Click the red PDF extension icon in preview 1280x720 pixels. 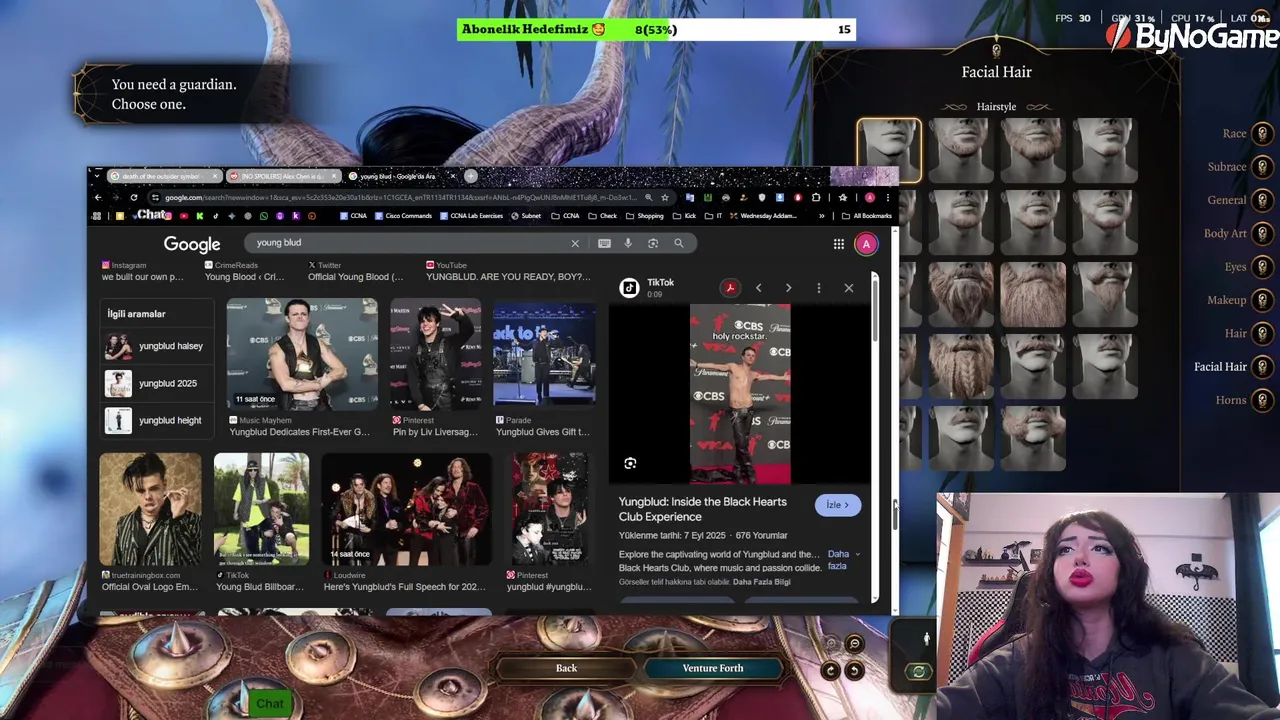[730, 288]
